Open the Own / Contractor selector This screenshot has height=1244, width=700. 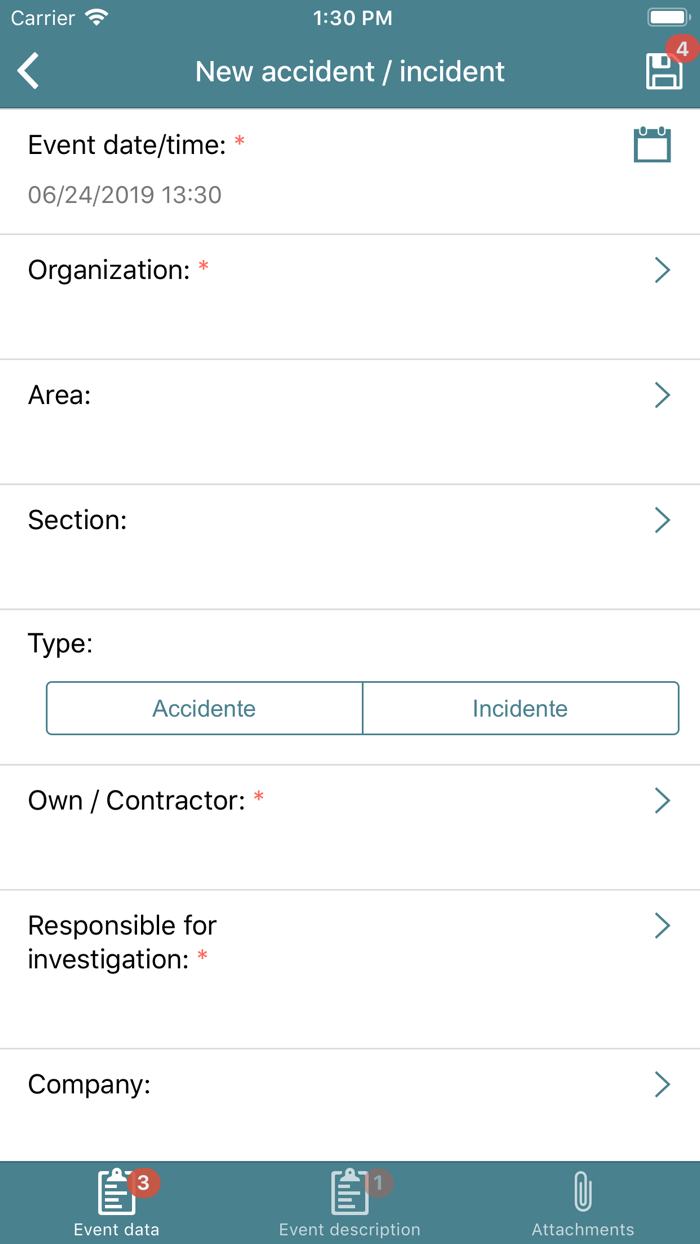coord(661,800)
